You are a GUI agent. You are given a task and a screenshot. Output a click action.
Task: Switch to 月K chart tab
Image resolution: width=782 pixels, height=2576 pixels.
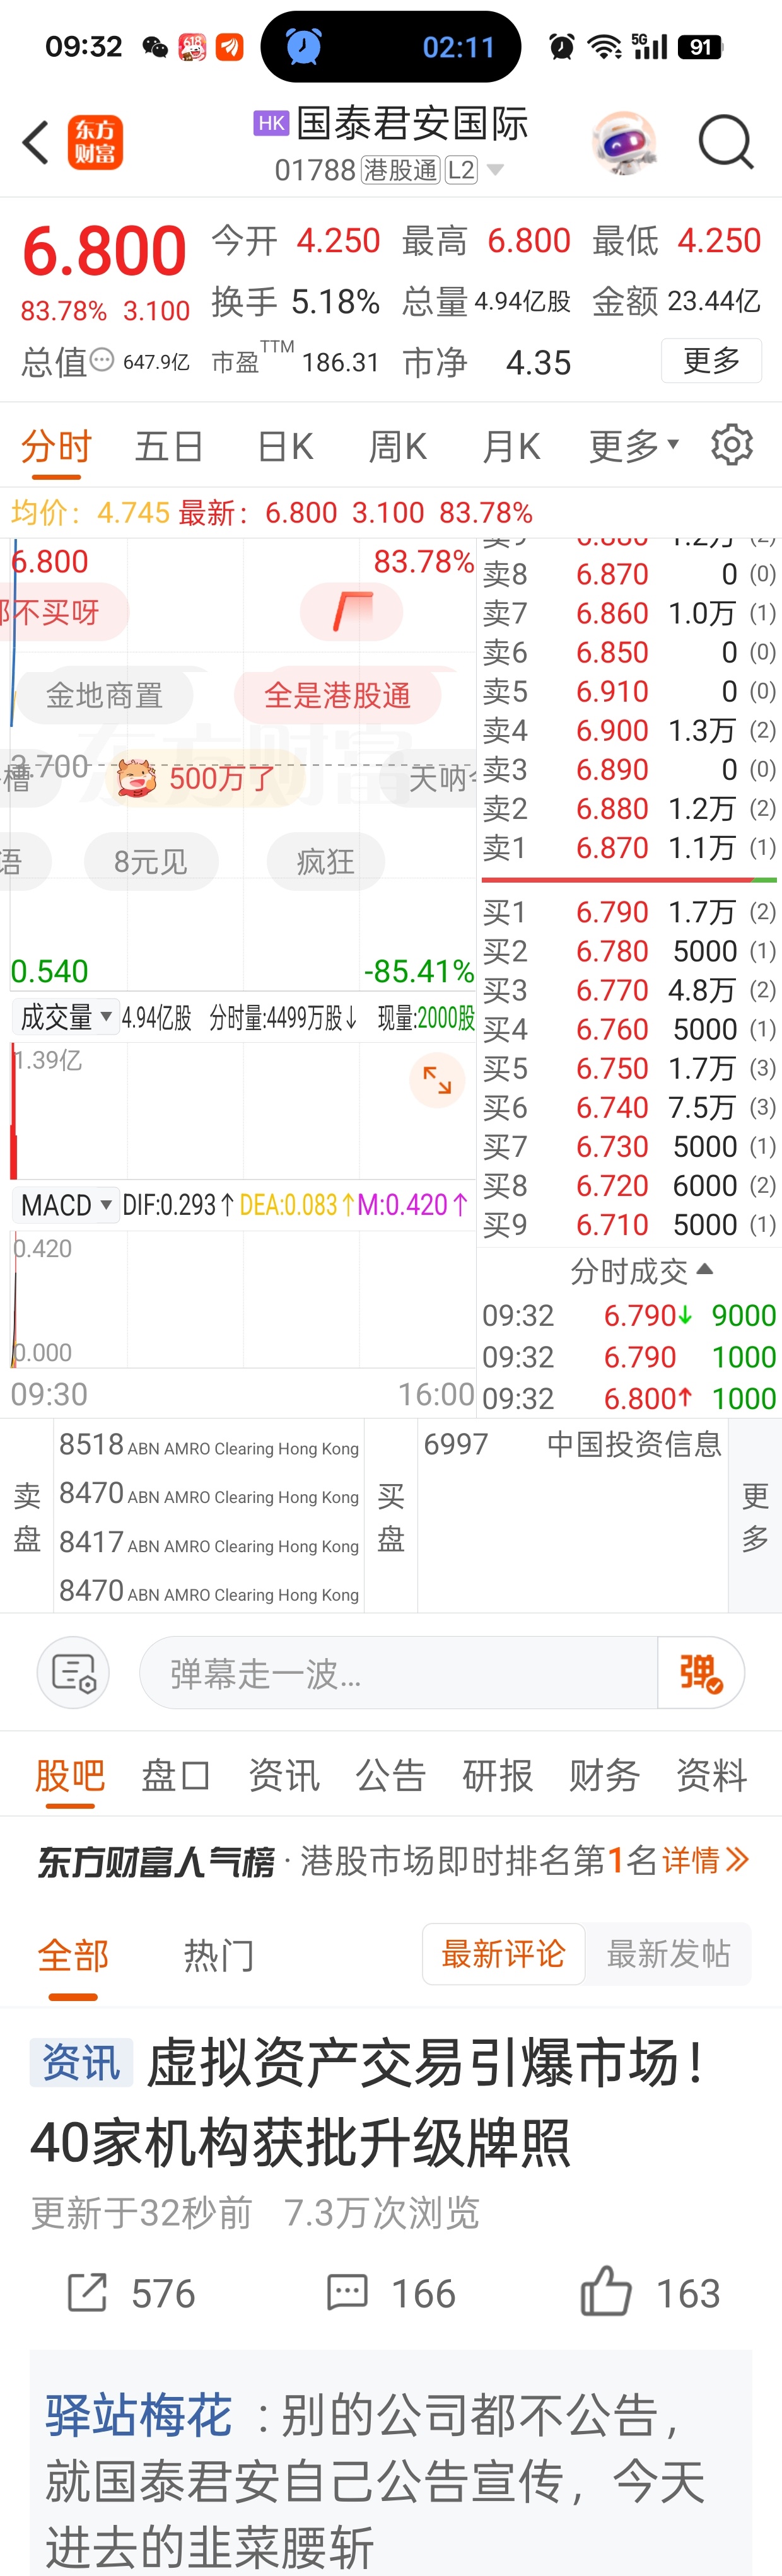point(511,446)
